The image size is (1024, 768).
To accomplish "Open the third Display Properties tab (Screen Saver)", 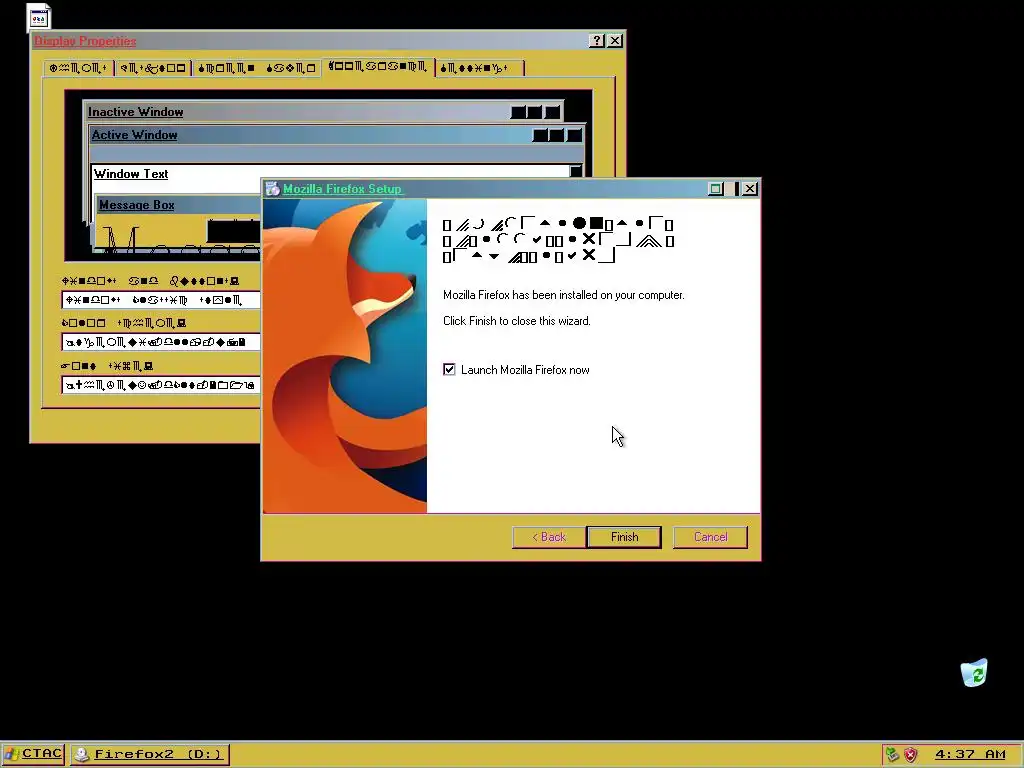I will 257,68.
